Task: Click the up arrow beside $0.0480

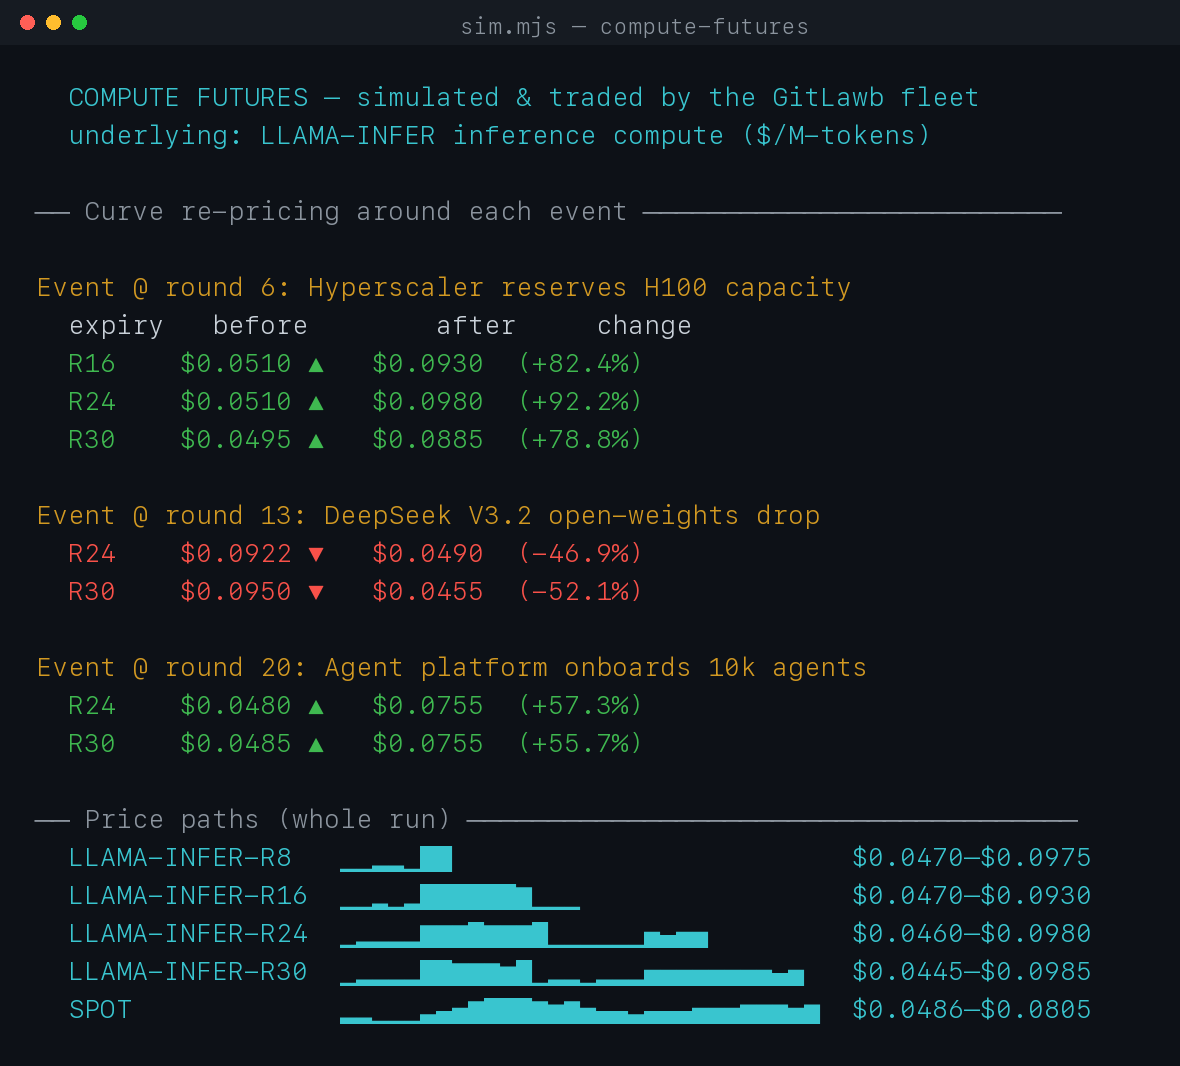Action: [316, 707]
